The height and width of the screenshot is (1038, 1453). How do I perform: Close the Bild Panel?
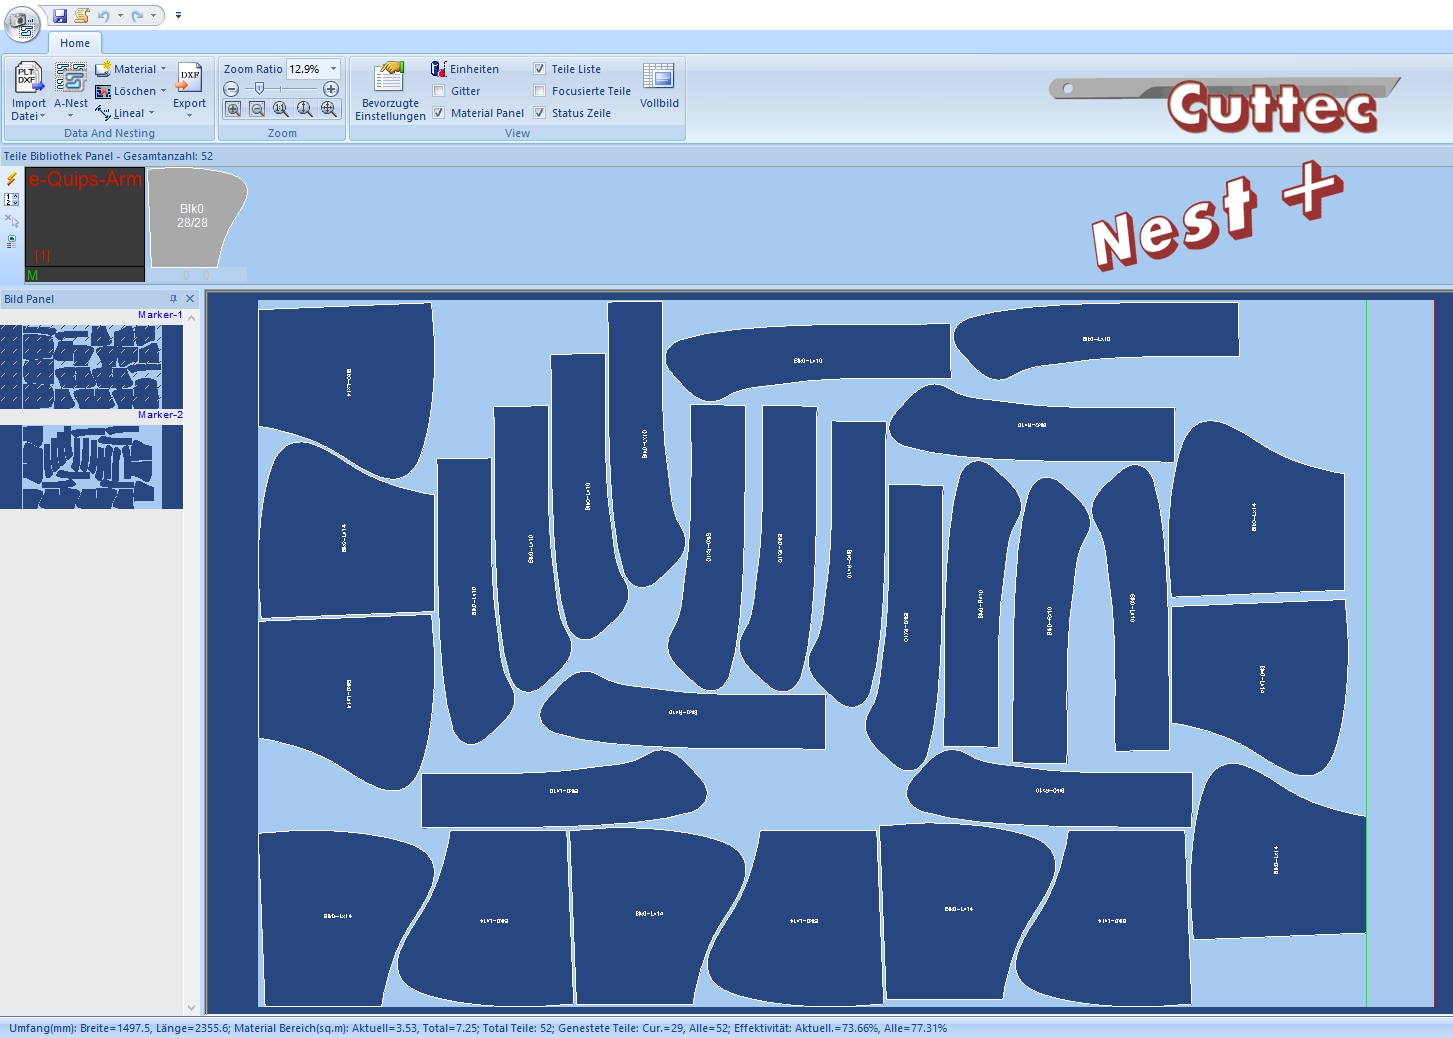pos(190,299)
